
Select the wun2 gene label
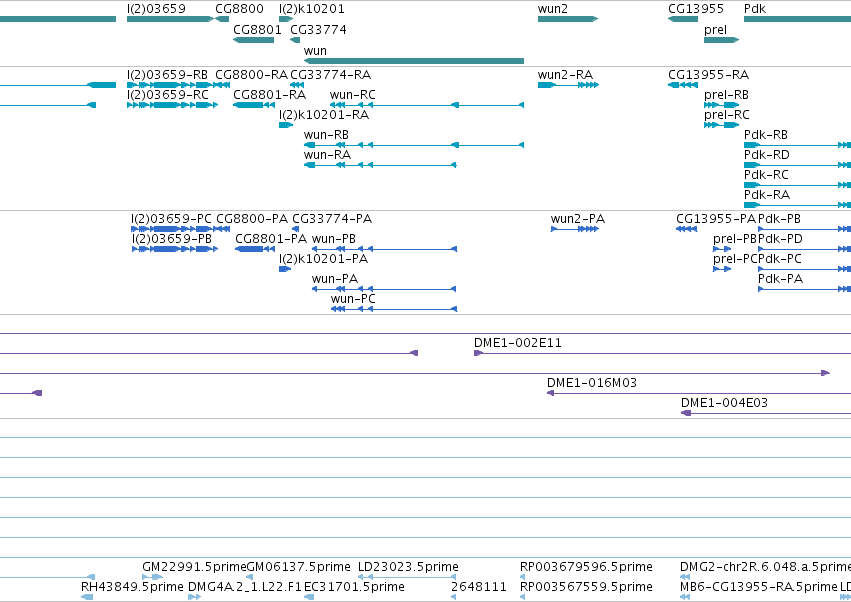point(552,9)
